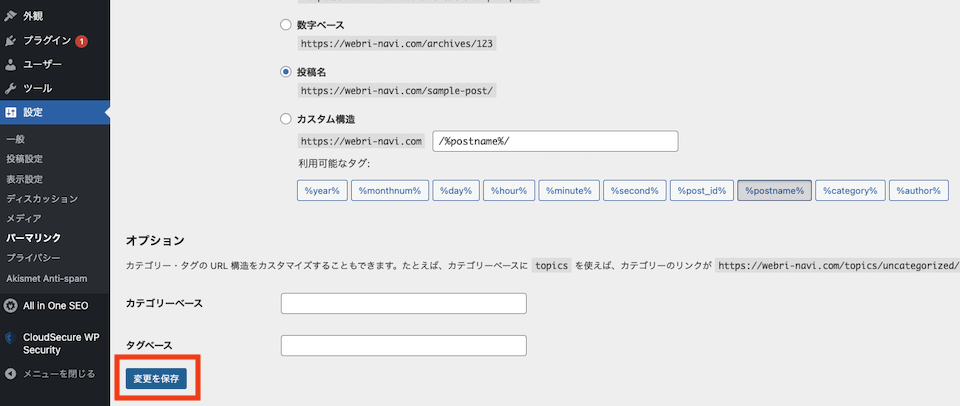
Task: Go to 表示設定 submenu
Action: click(x=24, y=179)
